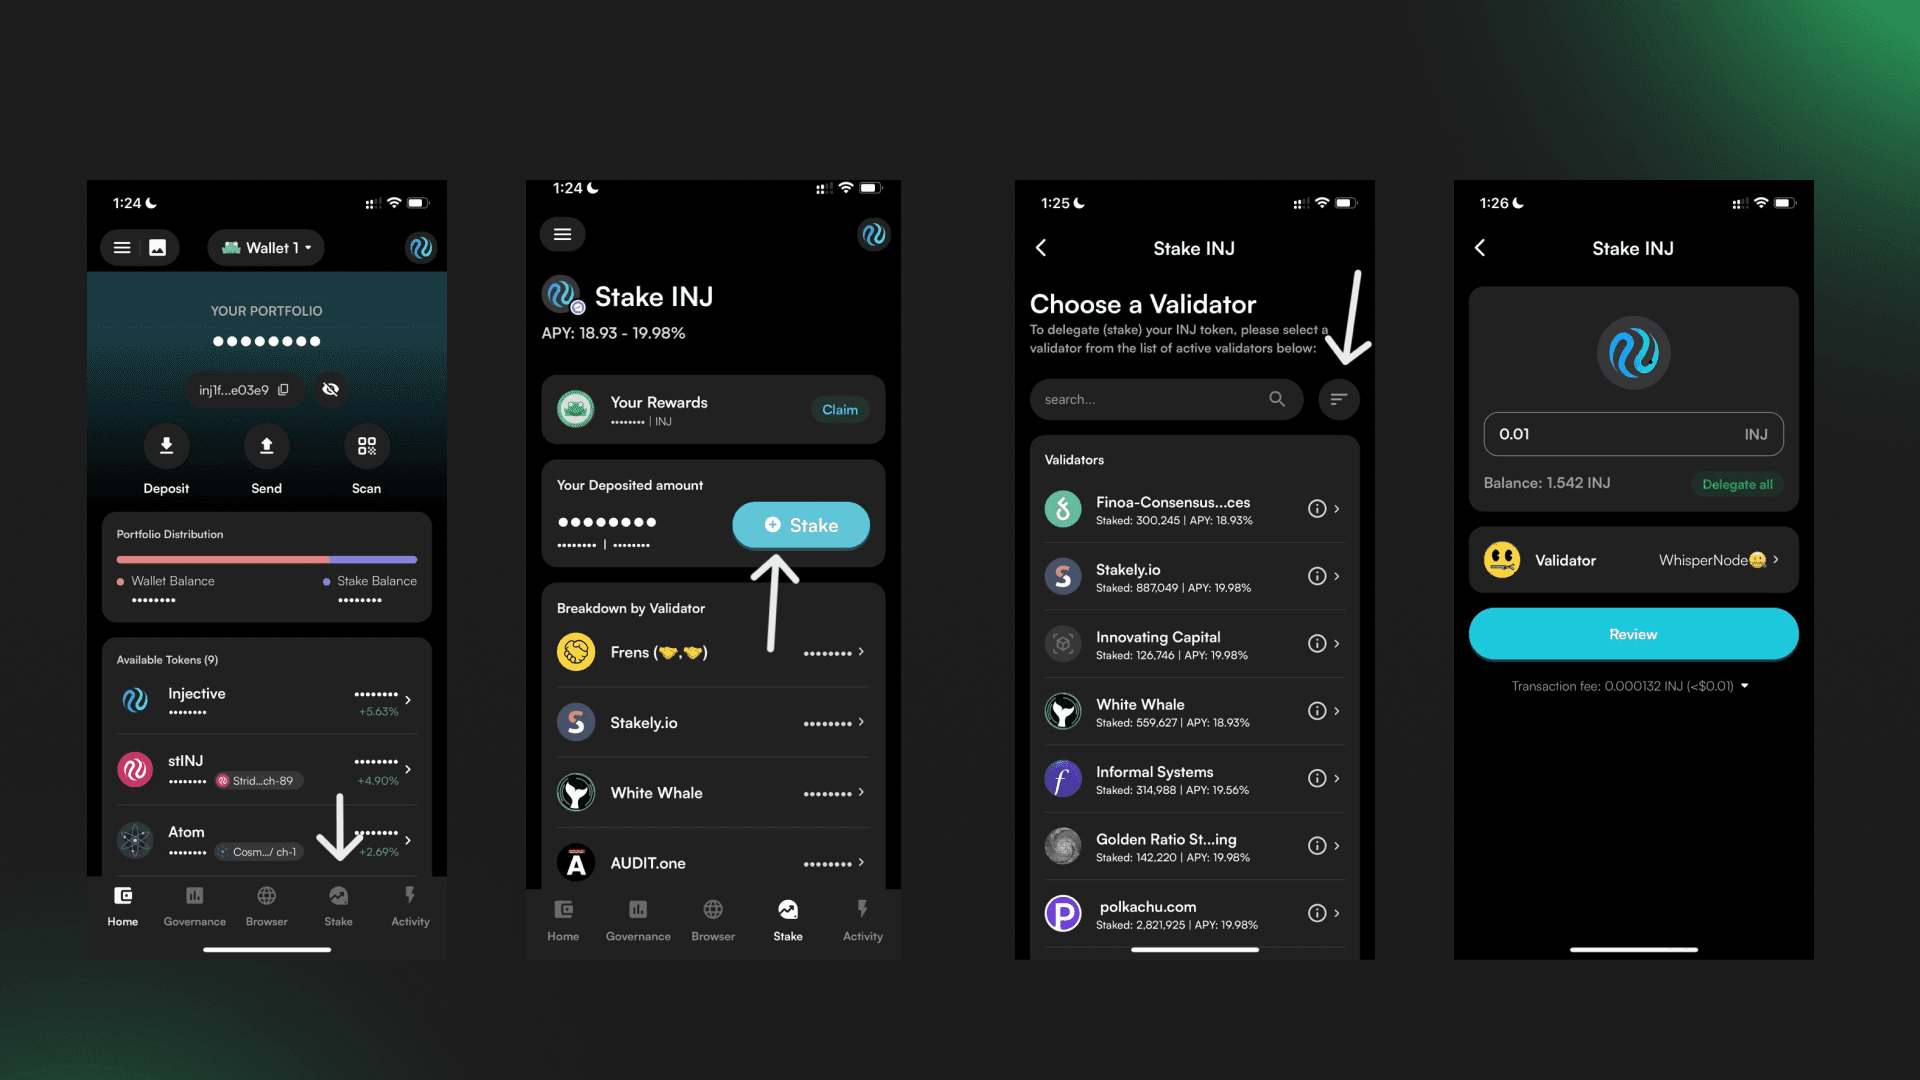Tap the Deposit icon in wallet
1920x1080 pixels.
coord(166,448)
